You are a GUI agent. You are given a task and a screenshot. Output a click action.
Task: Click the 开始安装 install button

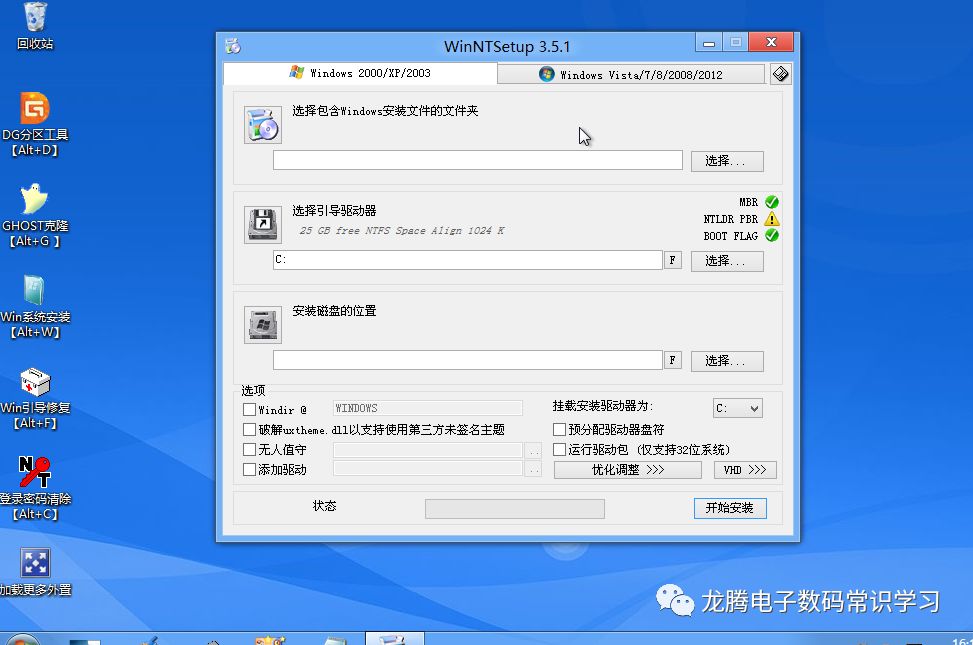point(730,508)
